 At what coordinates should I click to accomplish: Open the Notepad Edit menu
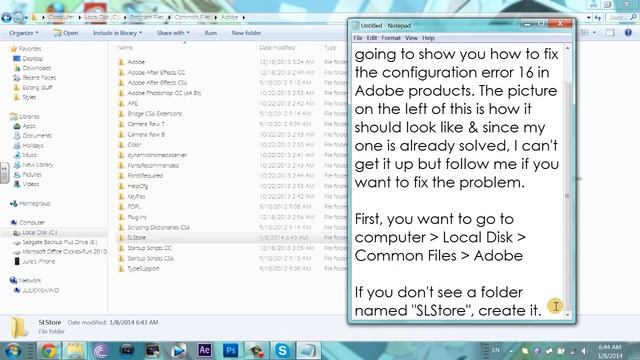pos(371,38)
